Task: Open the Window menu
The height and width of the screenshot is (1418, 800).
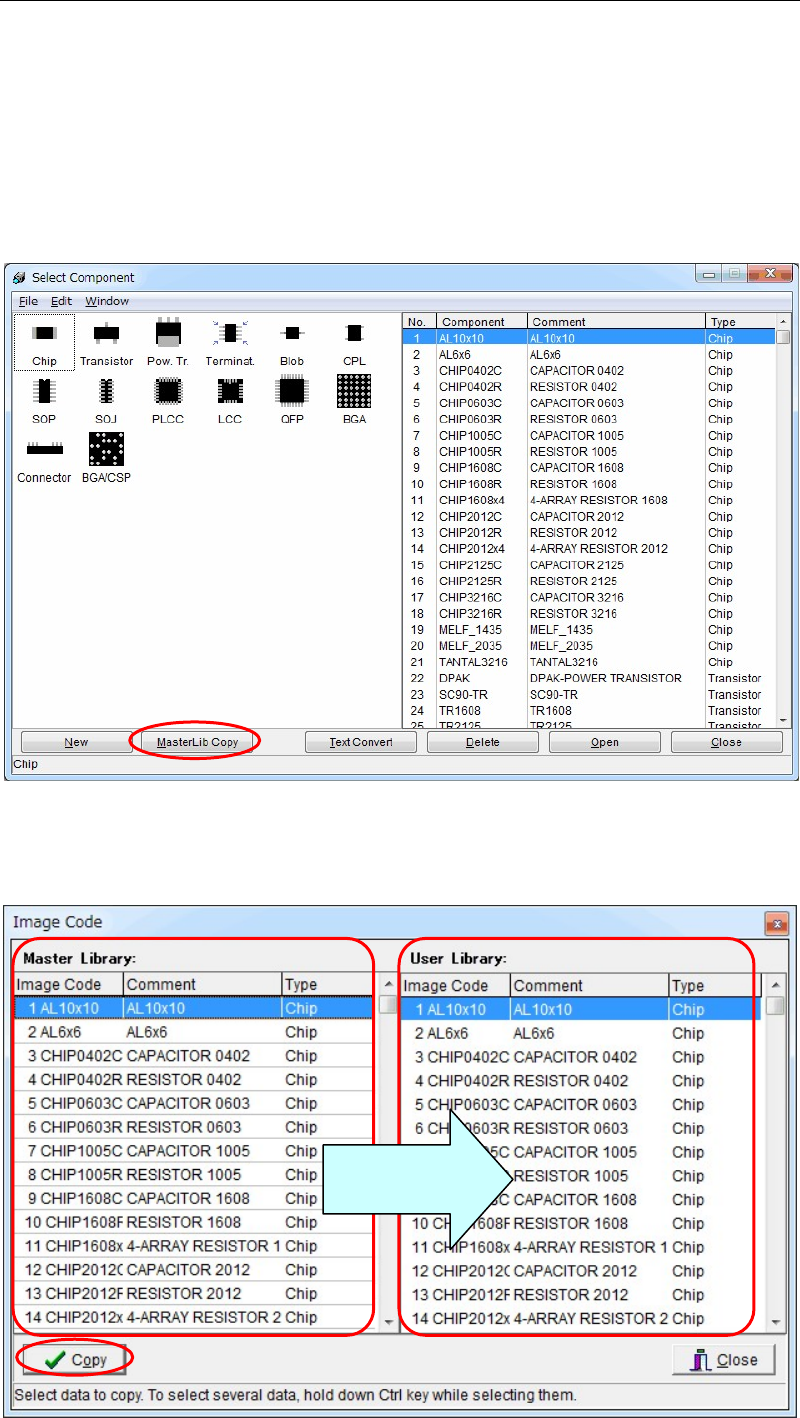Action: click(x=106, y=301)
